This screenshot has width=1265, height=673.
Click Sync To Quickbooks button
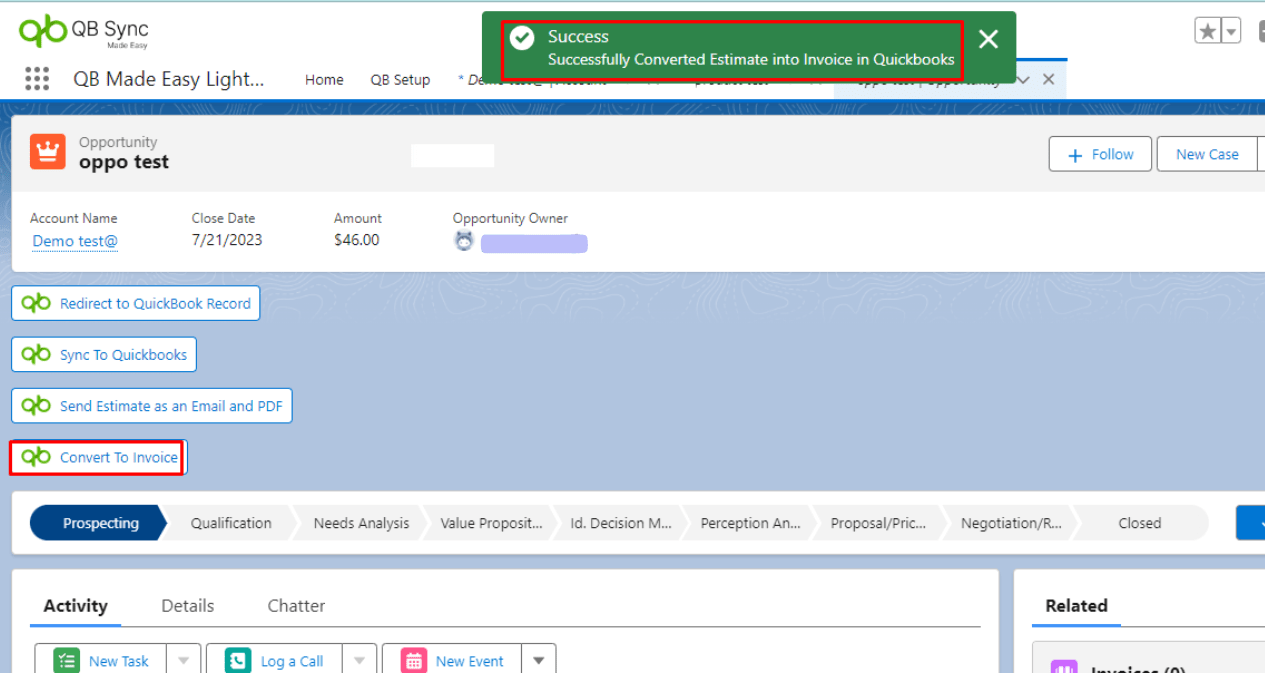[x=104, y=354]
